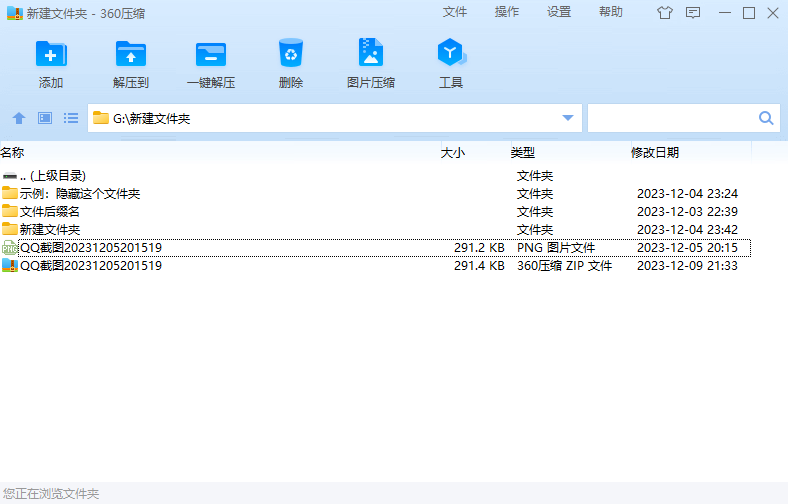Screen dimensions: 788x504
Task: Click the date 2023-12-03 22:39
Action: pyautogui.click(x=687, y=212)
